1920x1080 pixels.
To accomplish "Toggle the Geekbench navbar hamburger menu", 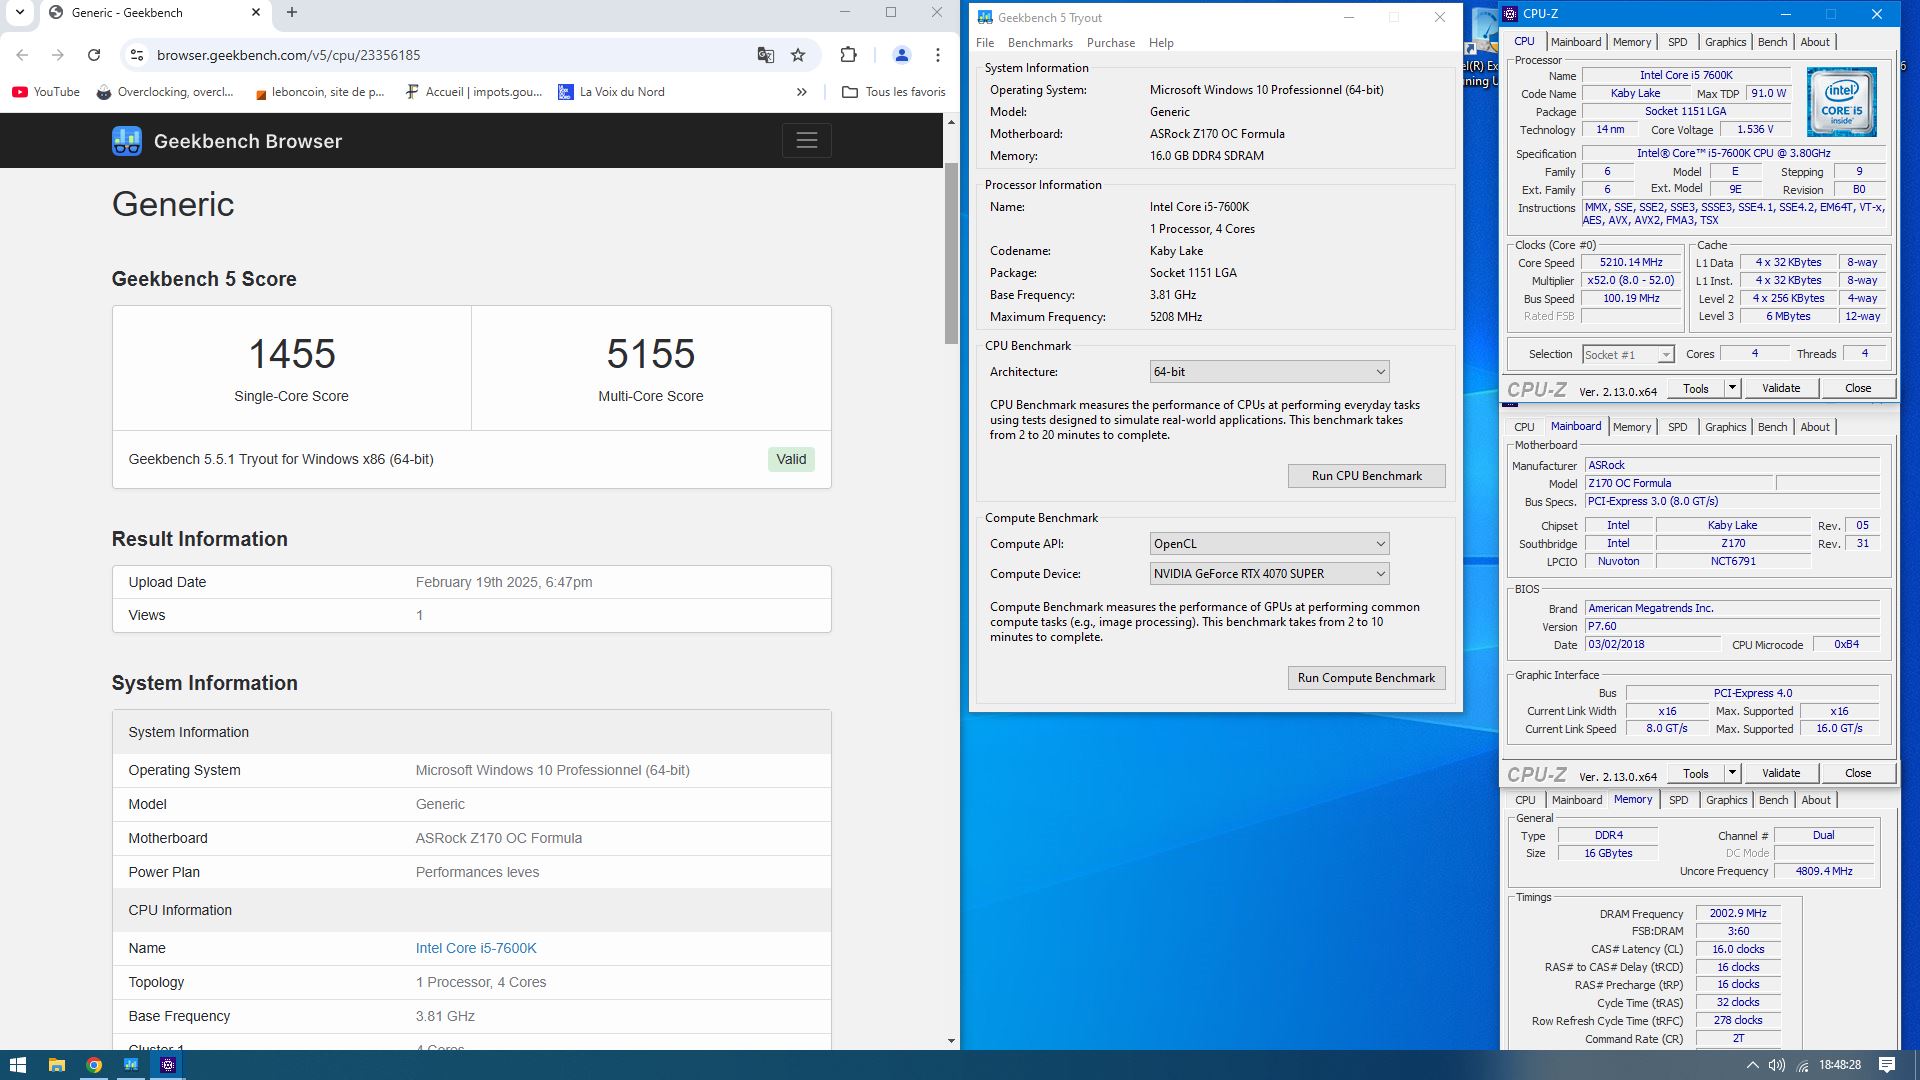I will coord(807,141).
